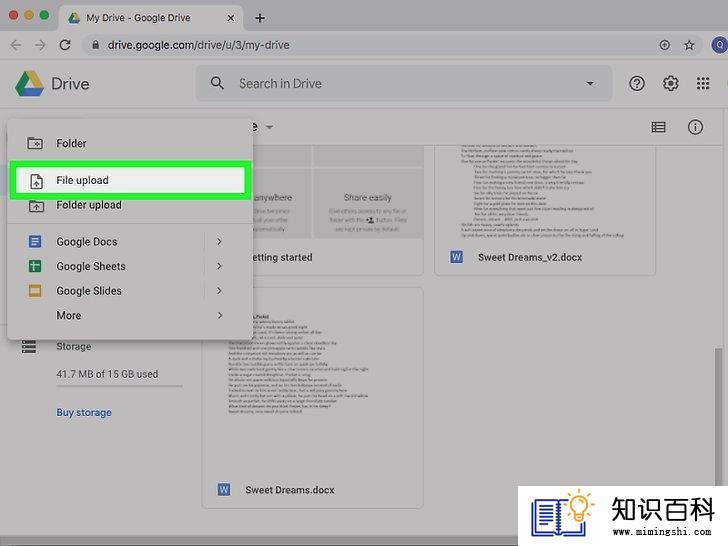
Task: Click the File upload page icon
Action: pos(36,181)
